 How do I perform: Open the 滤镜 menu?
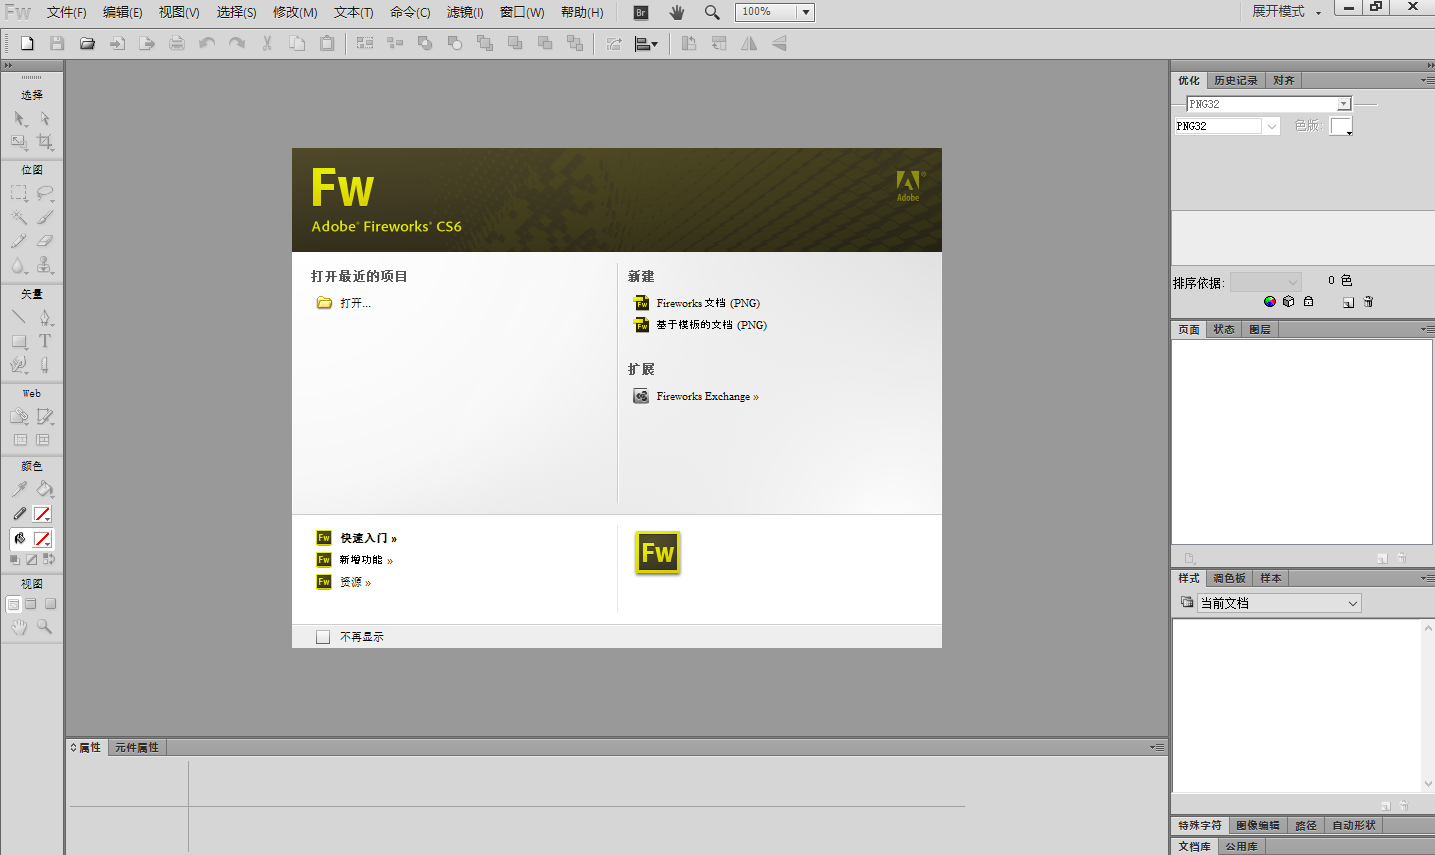click(x=465, y=12)
